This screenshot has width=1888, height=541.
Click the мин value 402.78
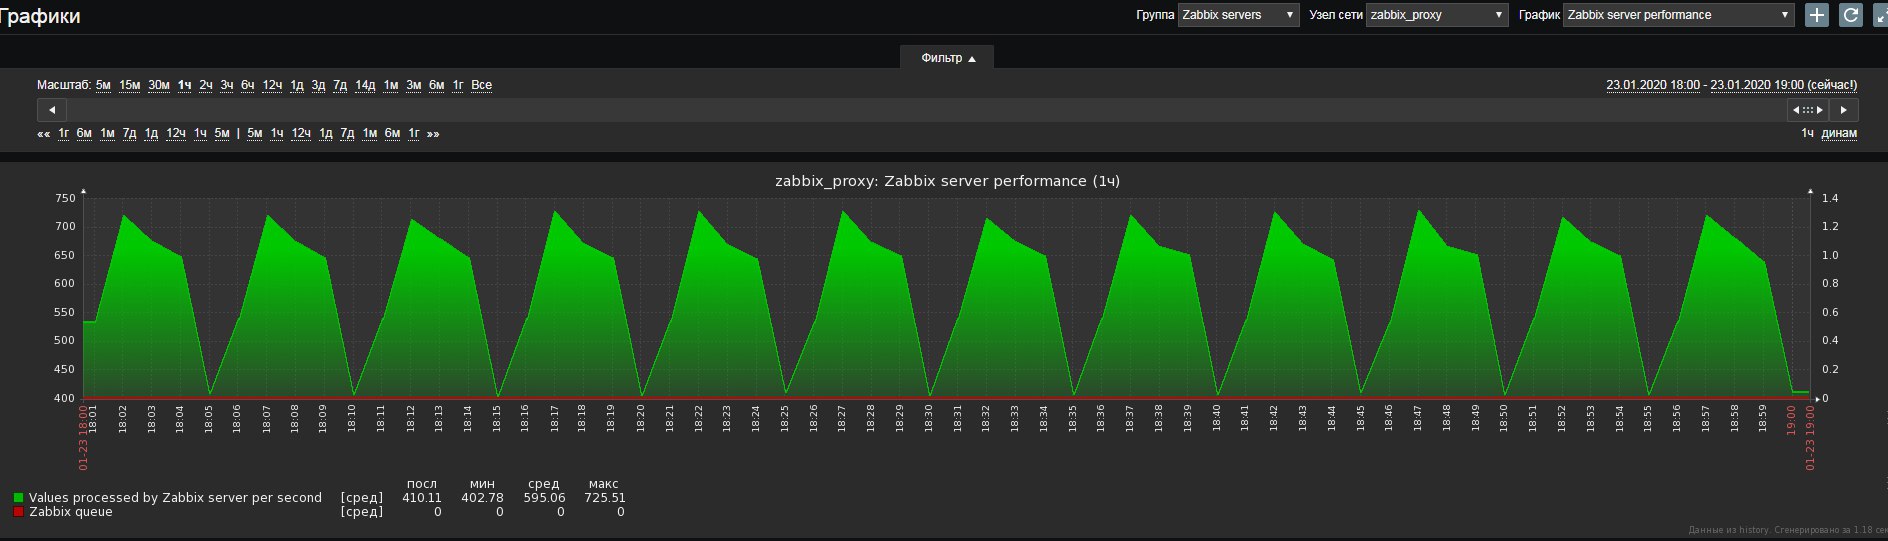482,498
